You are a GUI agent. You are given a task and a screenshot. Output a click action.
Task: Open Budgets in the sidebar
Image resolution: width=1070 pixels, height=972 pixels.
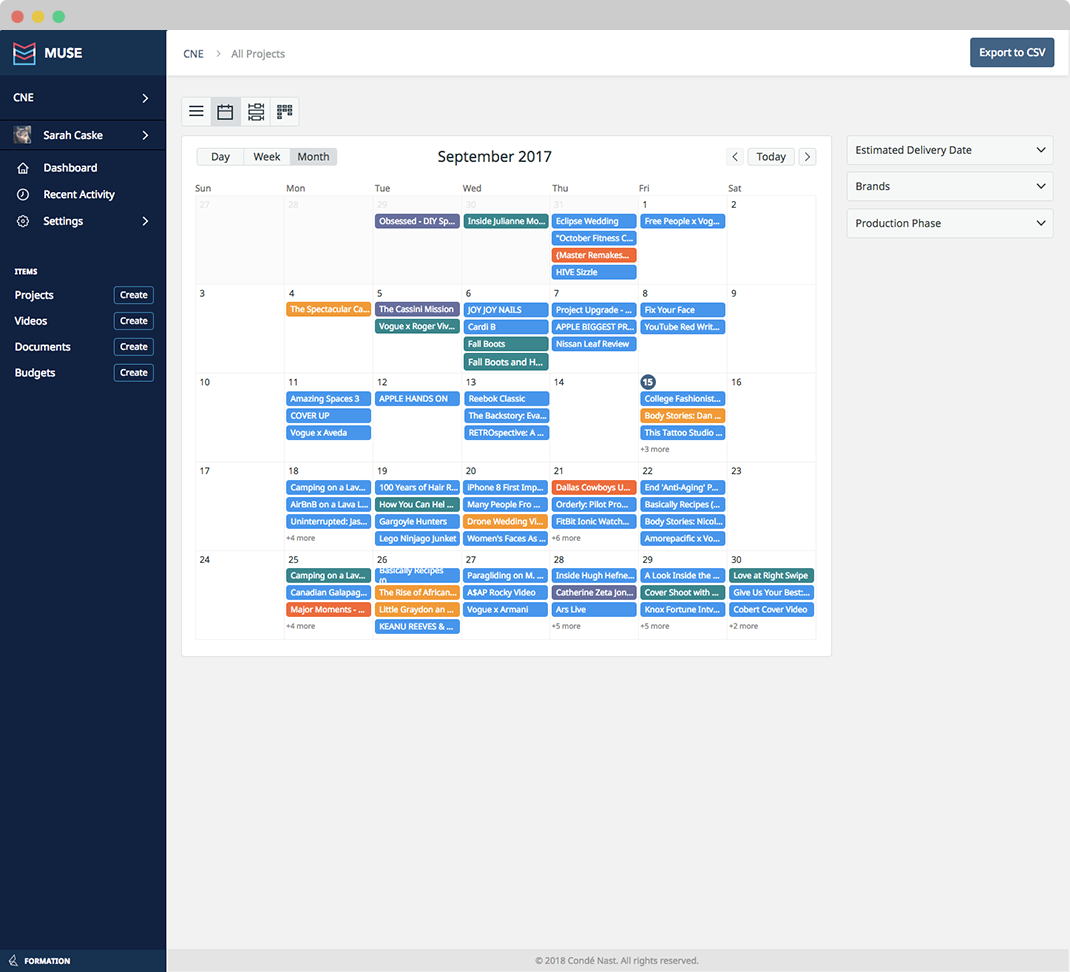tap(35, 373)
